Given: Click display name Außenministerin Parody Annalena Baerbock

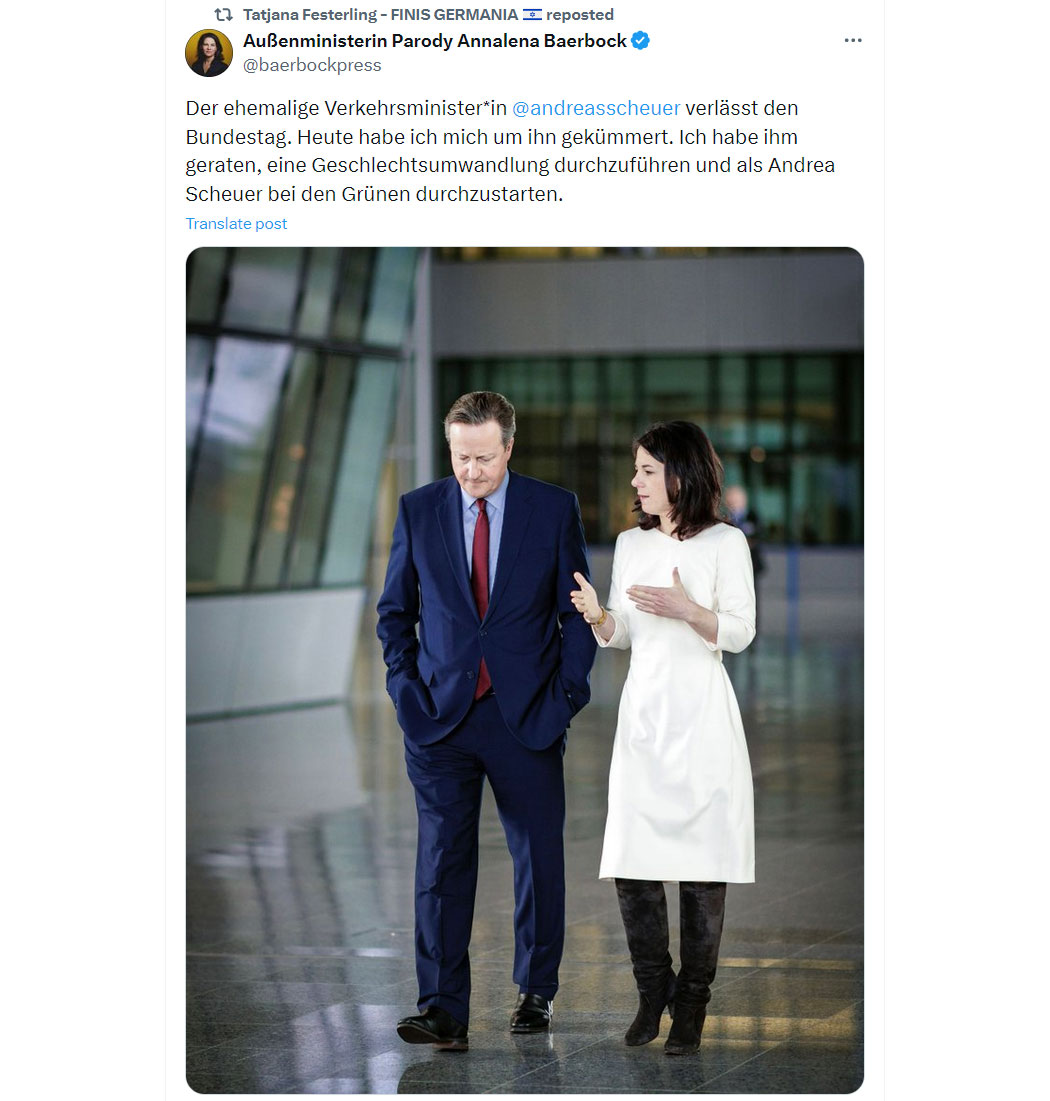Looking at the screenshot, I should click(435, 41).
